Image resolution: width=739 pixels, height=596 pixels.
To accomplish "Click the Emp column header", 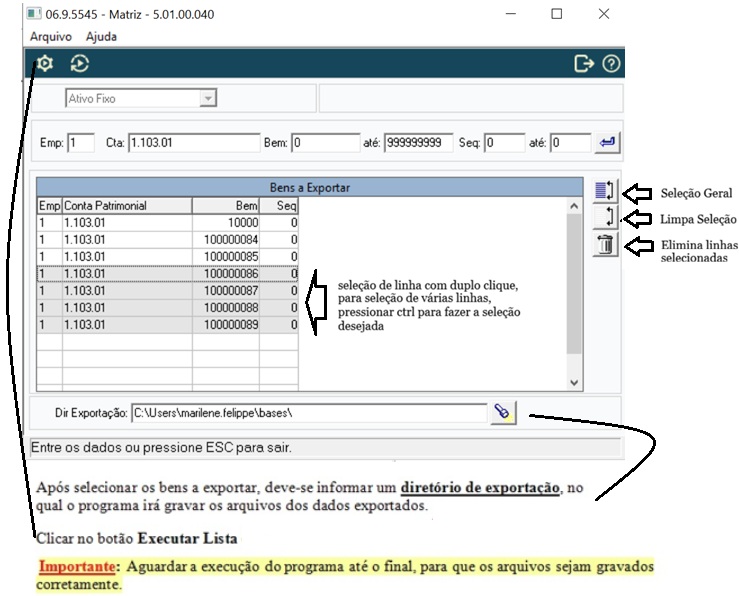I will 49,206.
